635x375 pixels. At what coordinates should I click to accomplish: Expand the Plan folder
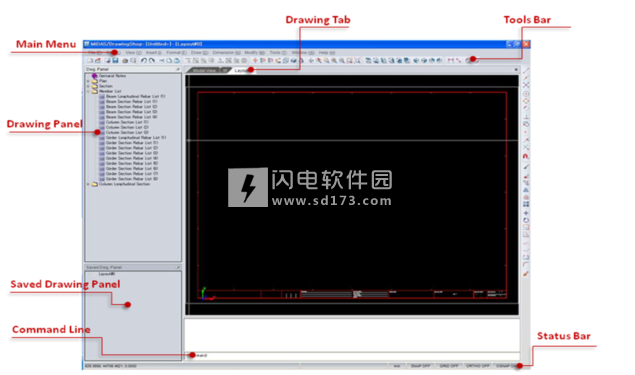pyautogui.click(x=88, y=81)
